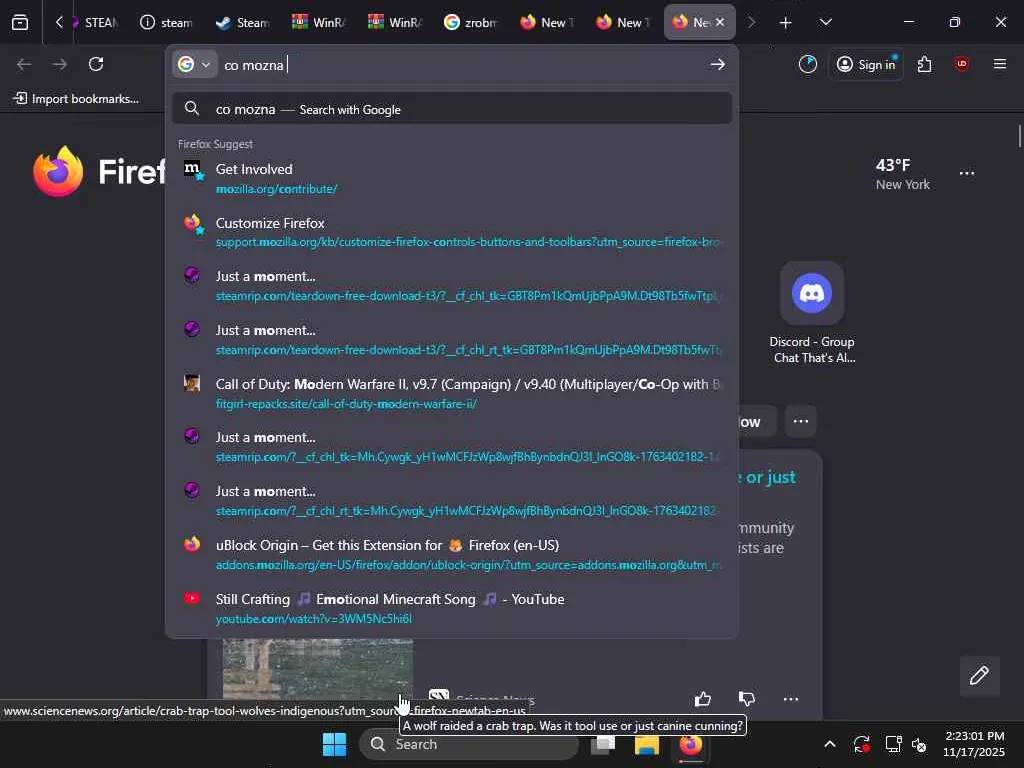Click the Go arrow in address bar
Image resolution: width=1024 pixels, height=768 pixels.
pyautogui.click(x=717, y=64)
